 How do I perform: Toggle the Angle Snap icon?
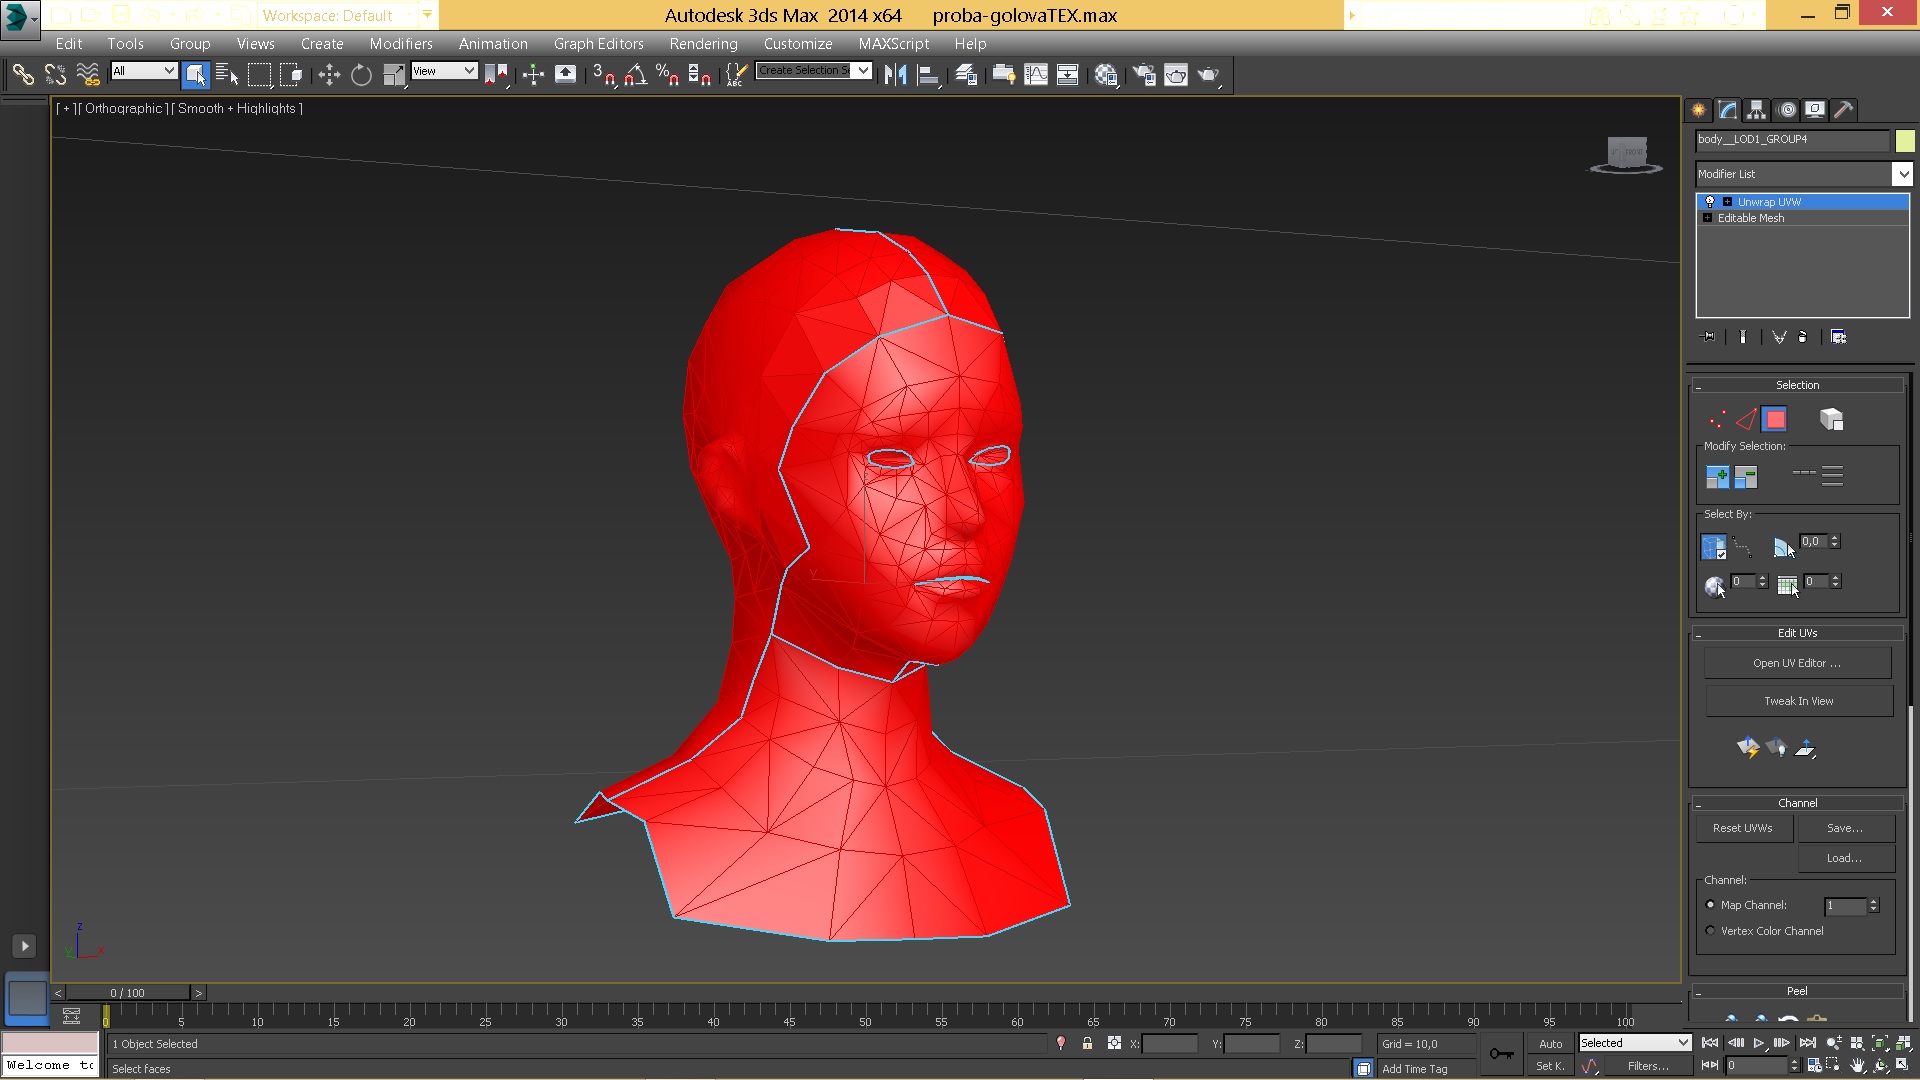[x=635, y=75]
